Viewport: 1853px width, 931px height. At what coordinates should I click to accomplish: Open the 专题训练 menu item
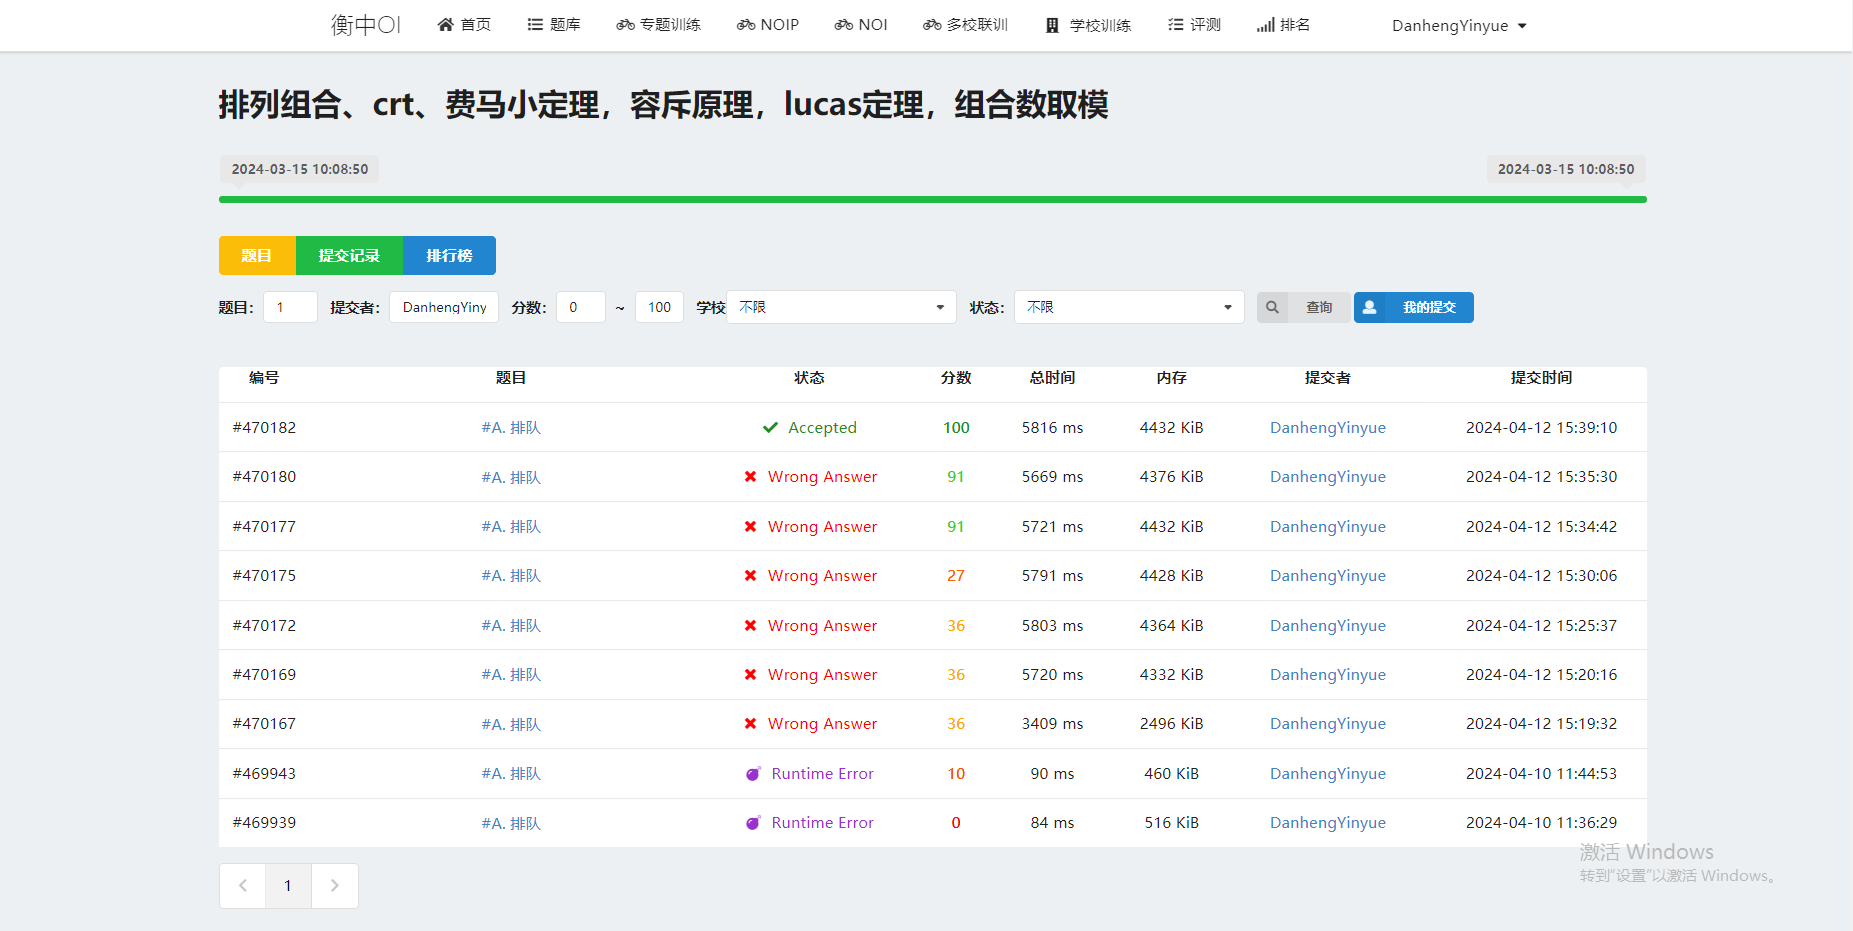658,25
